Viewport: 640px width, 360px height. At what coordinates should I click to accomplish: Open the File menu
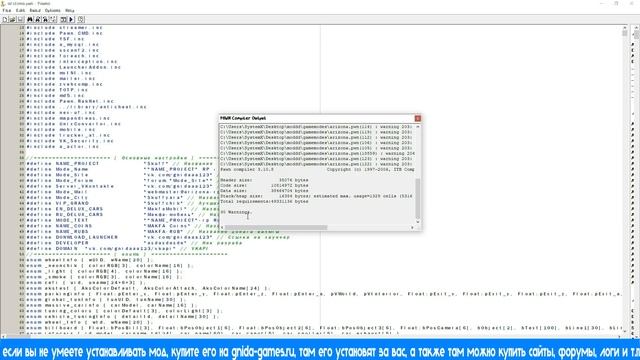coord(7,10)
